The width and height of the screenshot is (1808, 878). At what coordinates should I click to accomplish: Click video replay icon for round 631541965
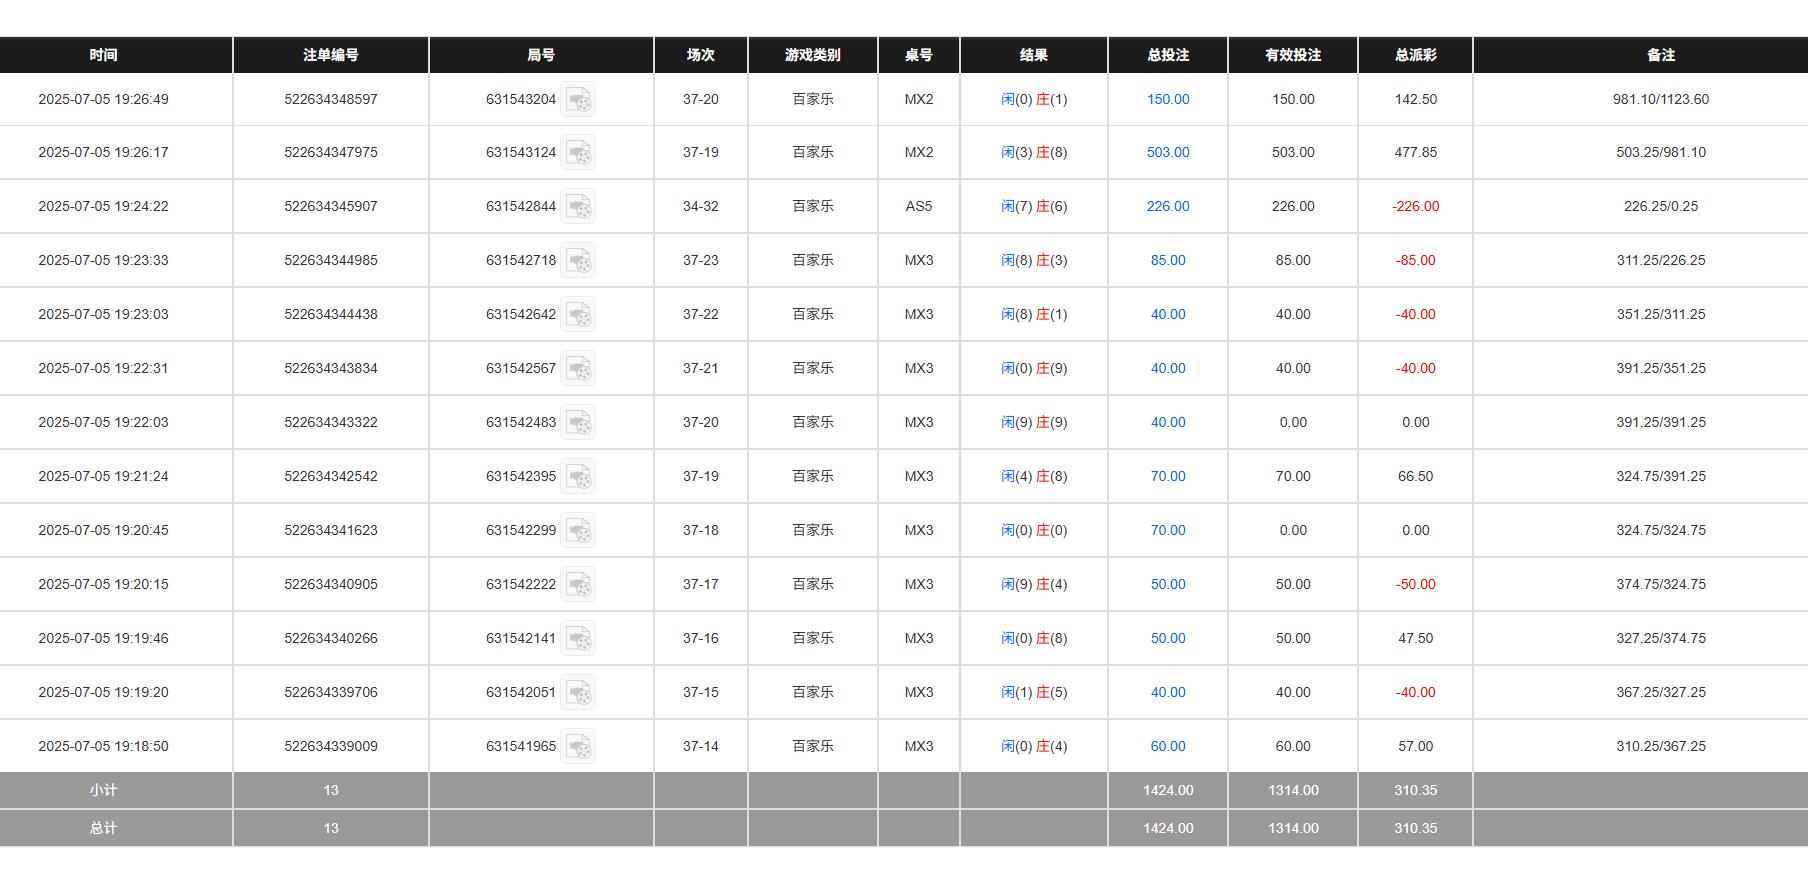pos(578,747)
